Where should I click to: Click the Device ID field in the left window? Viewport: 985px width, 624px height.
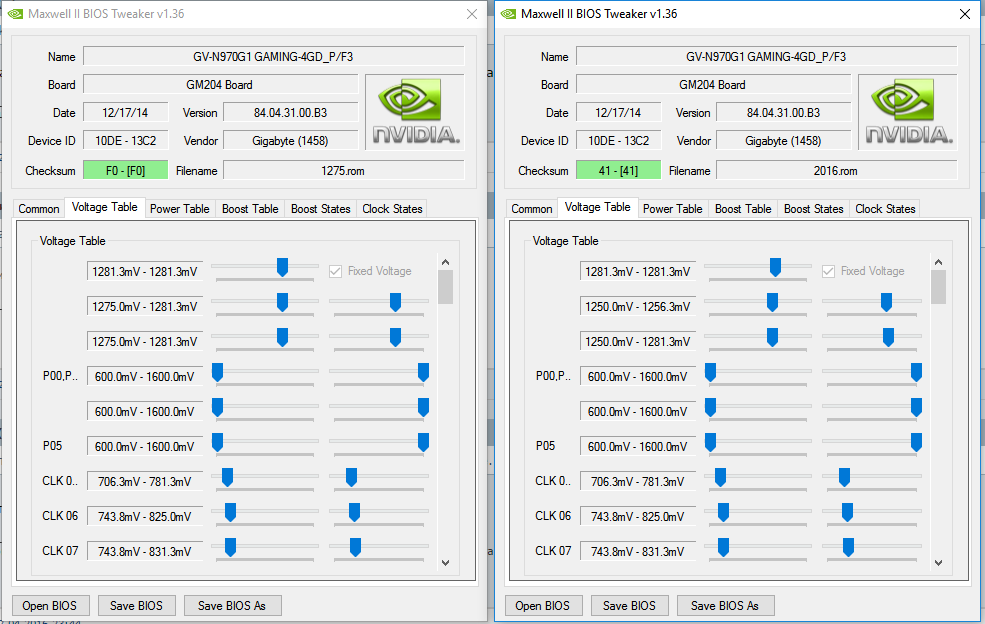click(x=126, y=141)
